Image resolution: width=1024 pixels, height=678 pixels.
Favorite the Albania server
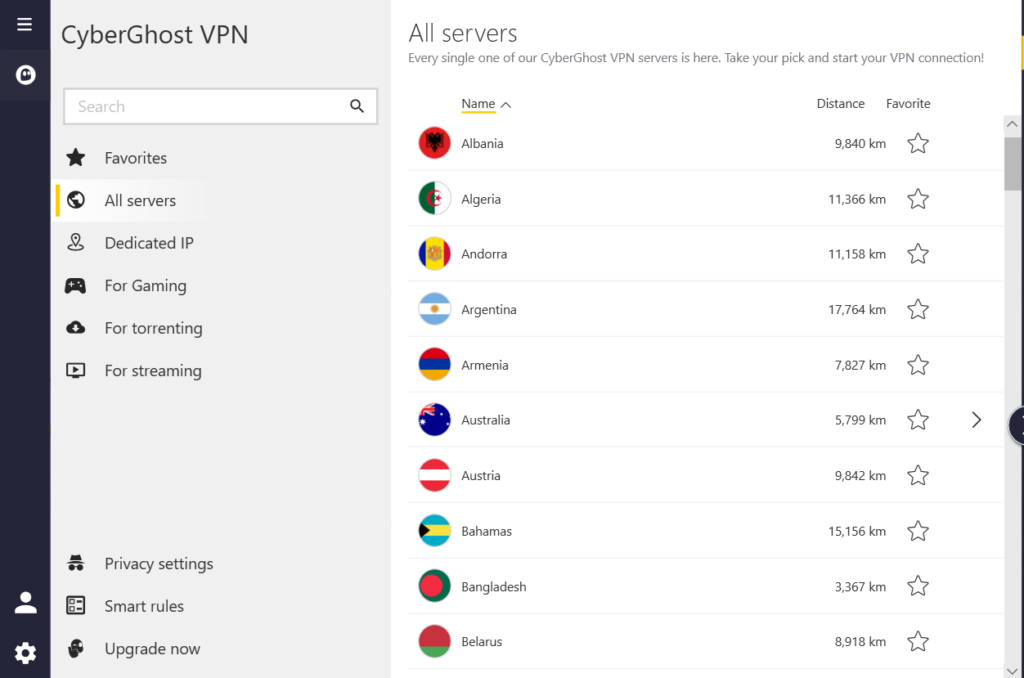[x=917, y=143]
